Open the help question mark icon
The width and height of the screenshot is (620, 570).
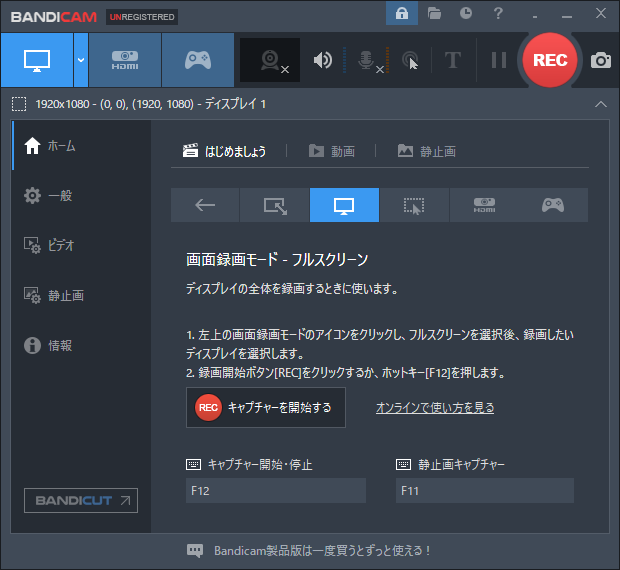click(498, 13)
